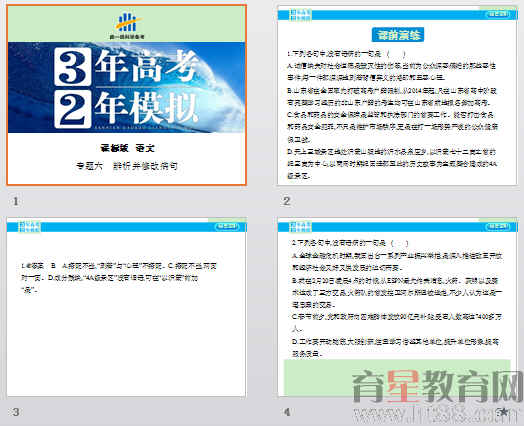Click the slide number 3 label

click(15, 412)
